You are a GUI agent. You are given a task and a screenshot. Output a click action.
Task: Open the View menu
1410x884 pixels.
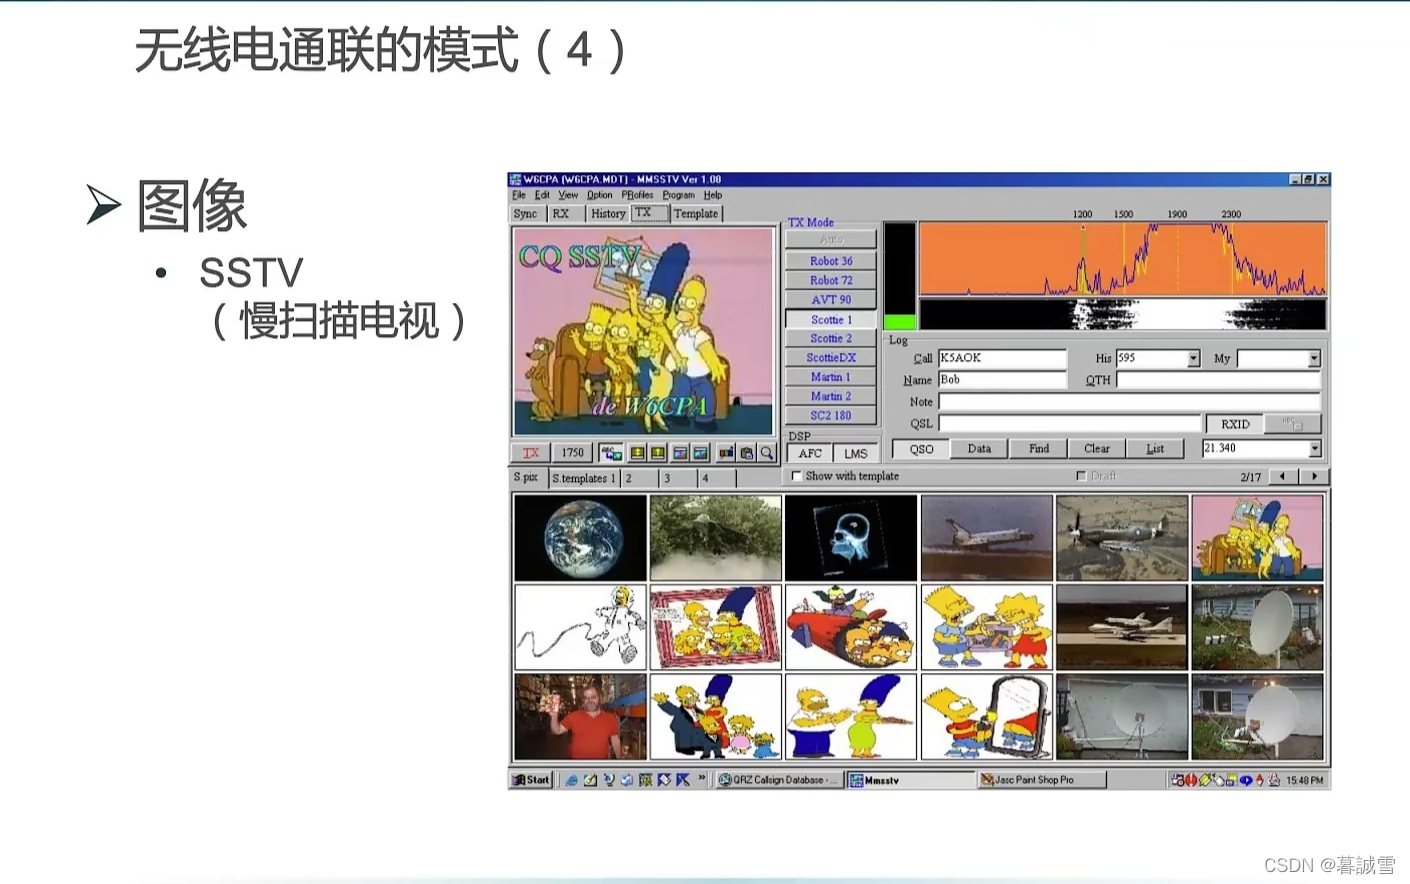[568, 195]
